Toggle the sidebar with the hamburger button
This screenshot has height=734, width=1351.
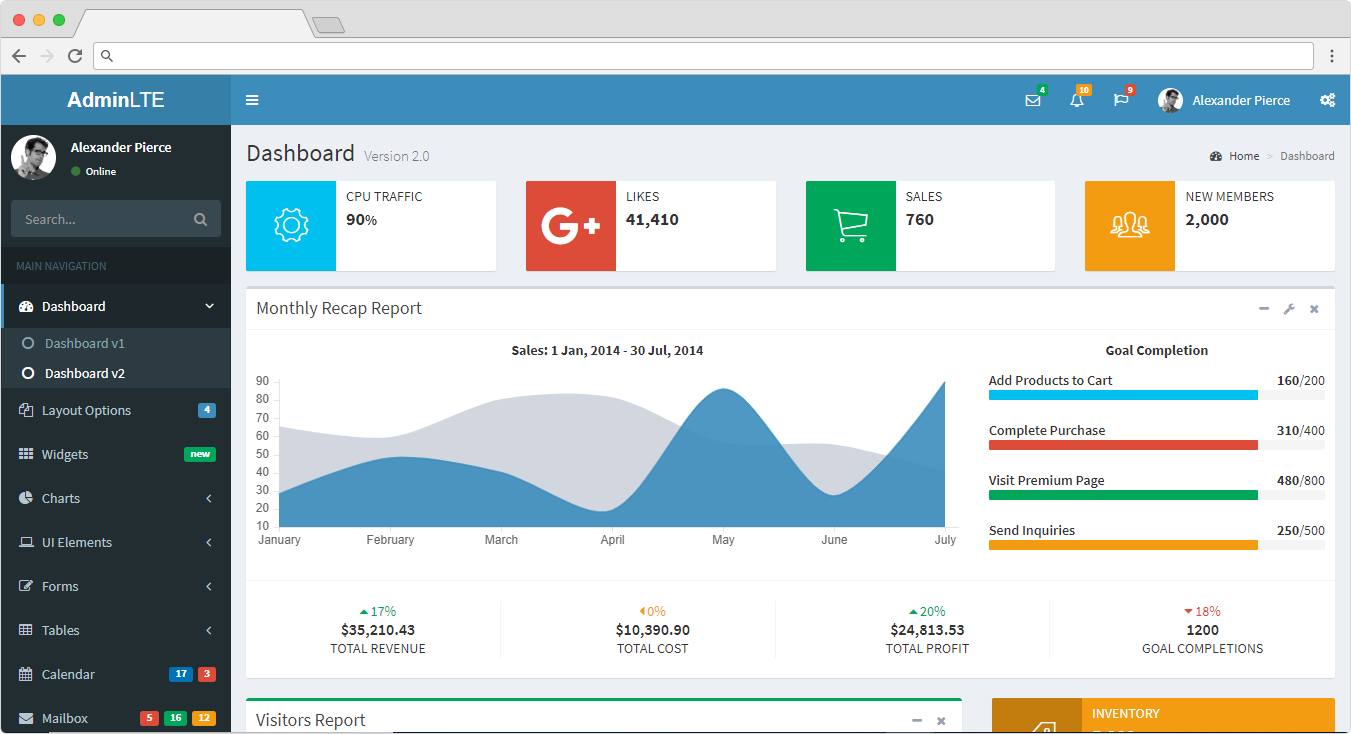click(252, 100)
